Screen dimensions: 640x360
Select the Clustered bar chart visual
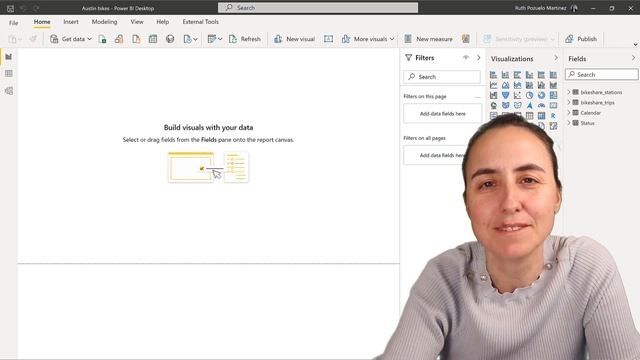pos(518,75)
